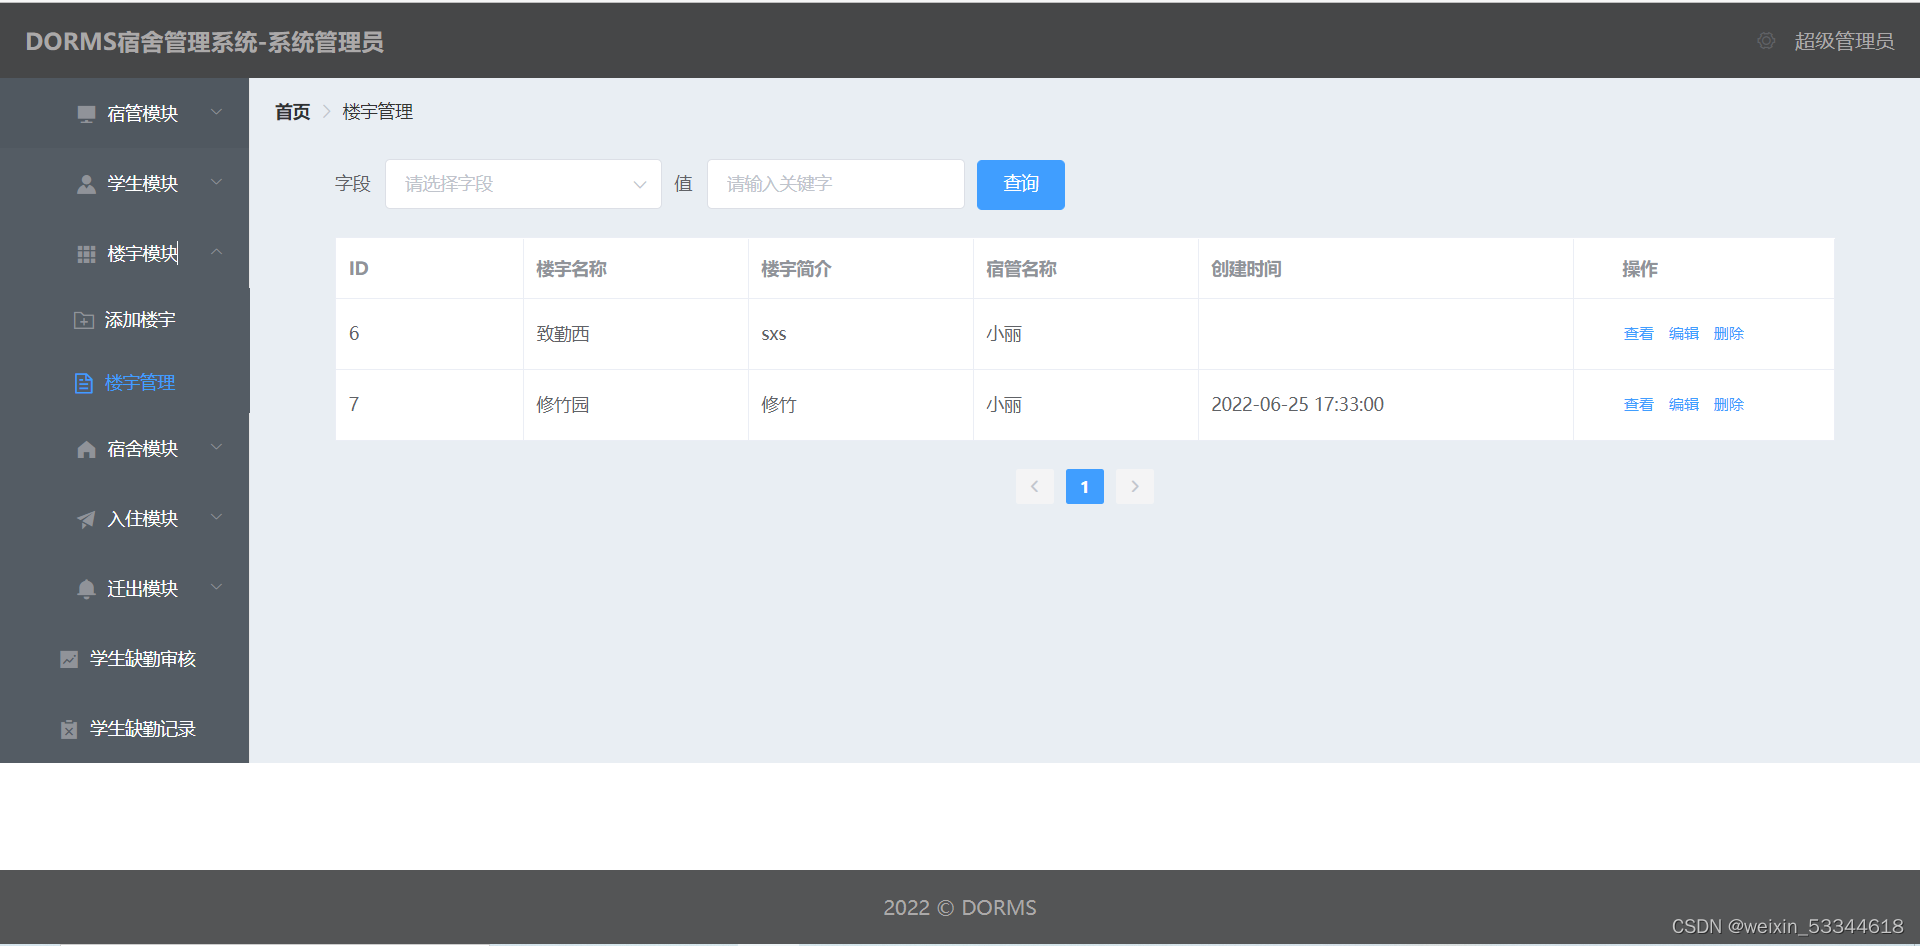Go to 首页 via the breadcrumb
The height and width of the screenshot is (946, 1920).
click(x=293, y=112)
